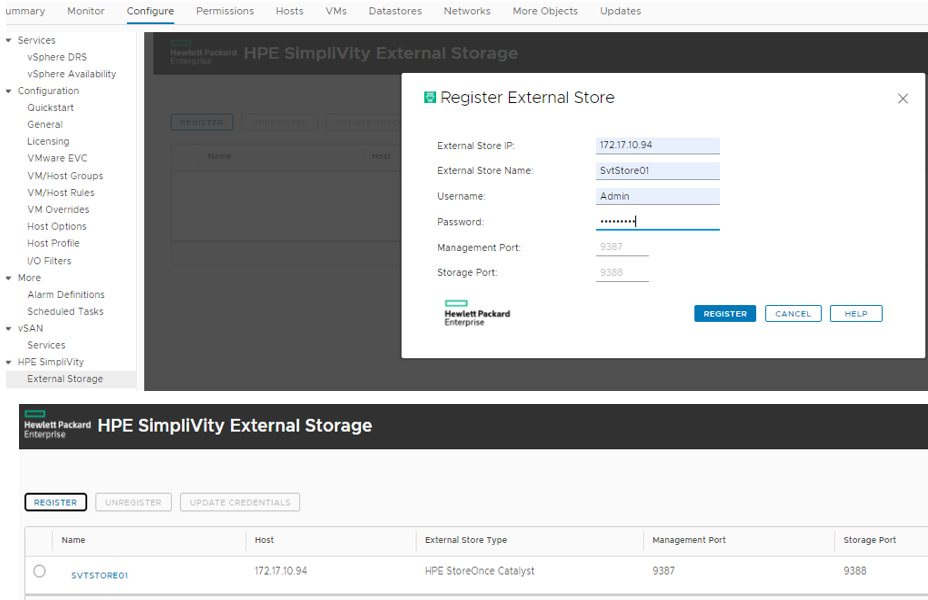Click the Management Port field in the dialog

(622, 247)
